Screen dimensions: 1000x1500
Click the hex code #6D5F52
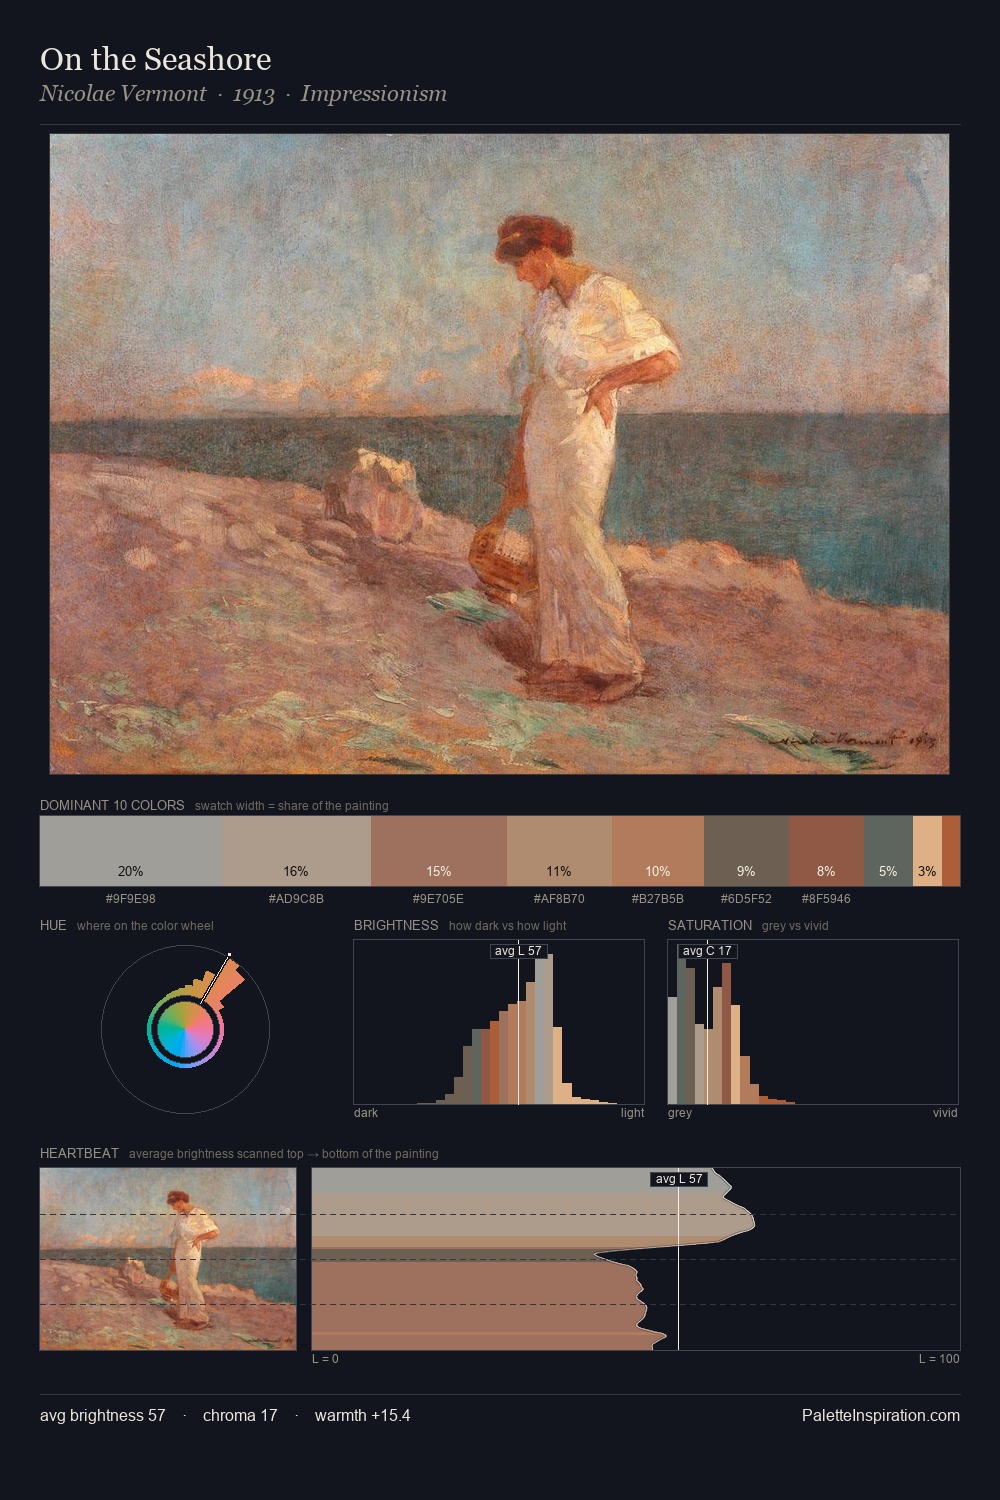[746, 899]
